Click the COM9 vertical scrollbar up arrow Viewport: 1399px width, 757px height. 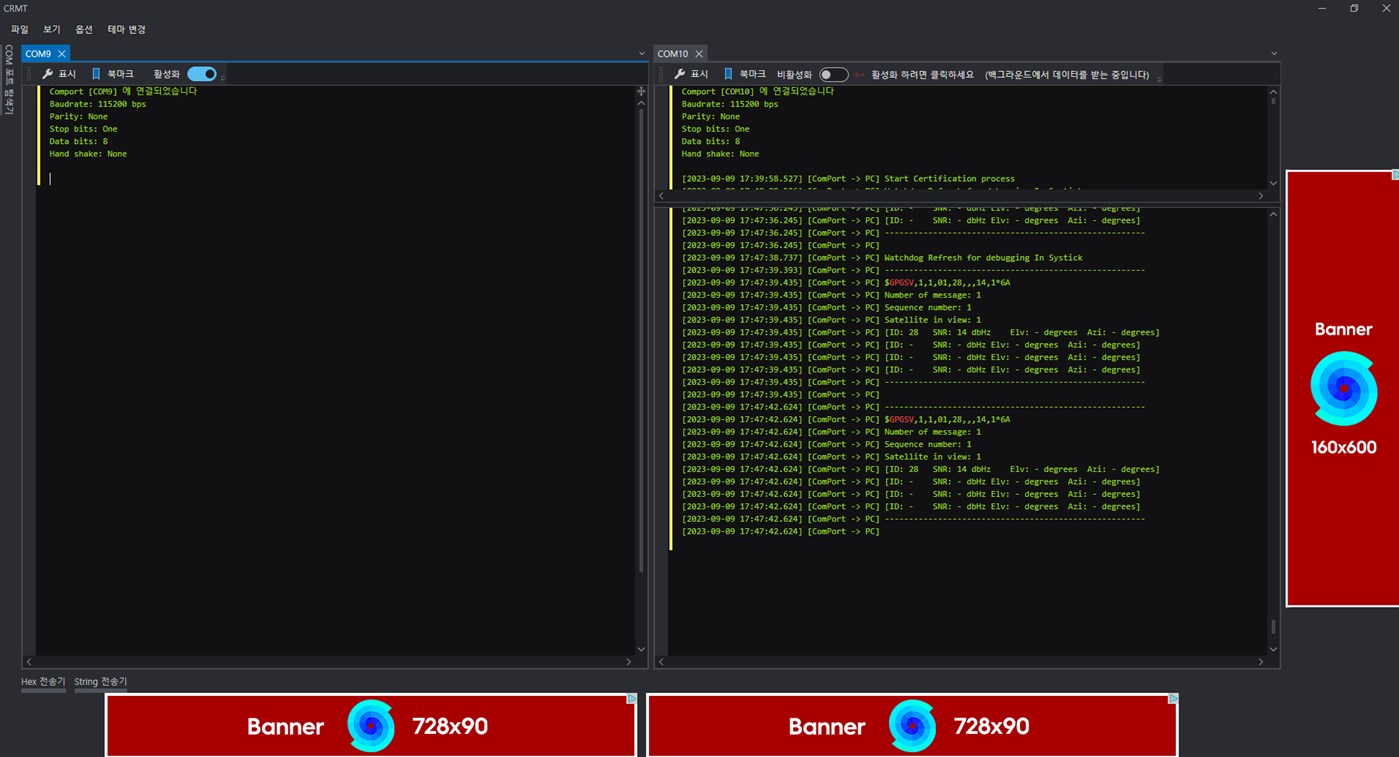point(641,103)
